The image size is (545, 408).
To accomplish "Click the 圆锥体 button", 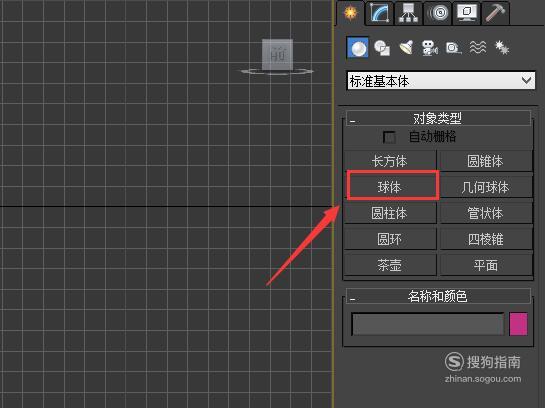I will point(486,161).
